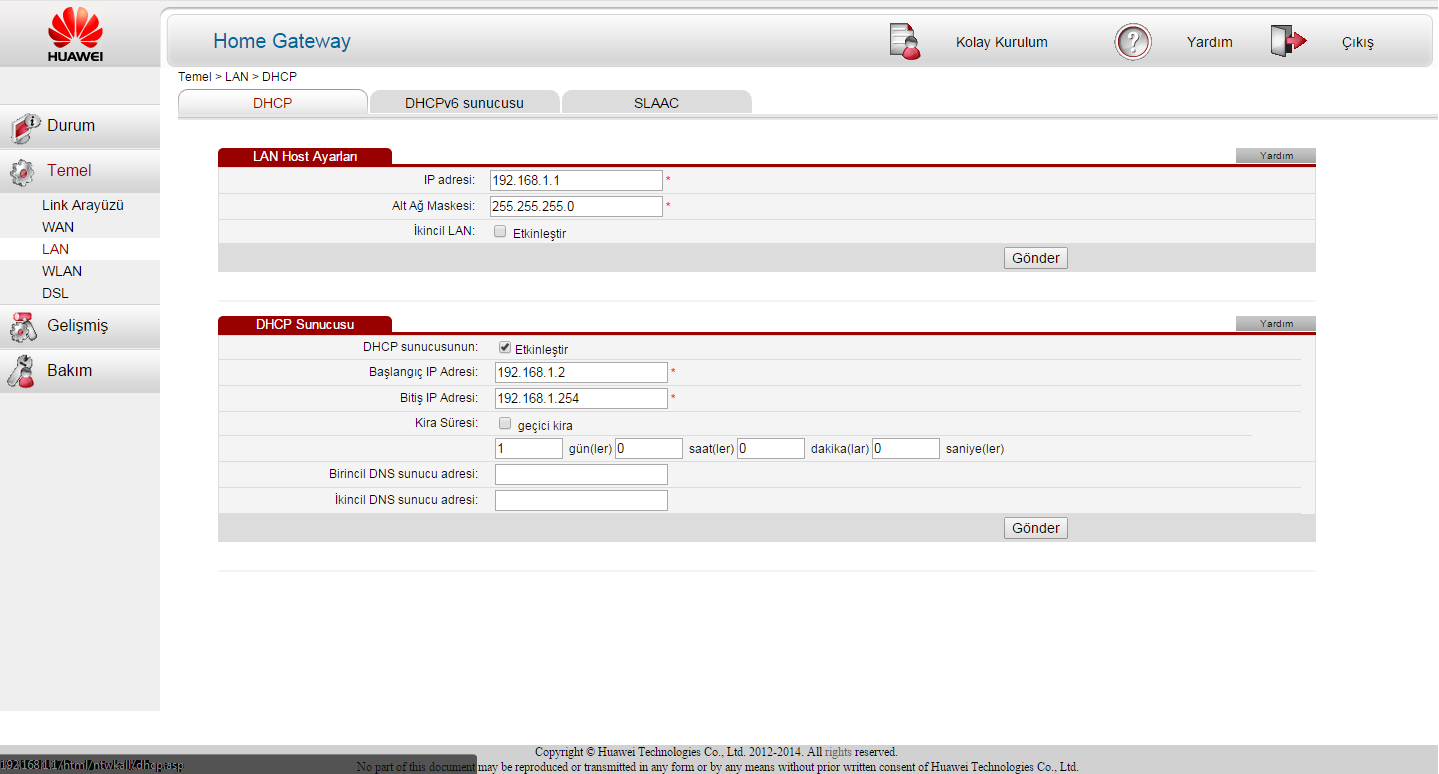1439x774 pixels.
Task: Enable the İkincil LAN checkbox
Action: click(x=500, y=231)
